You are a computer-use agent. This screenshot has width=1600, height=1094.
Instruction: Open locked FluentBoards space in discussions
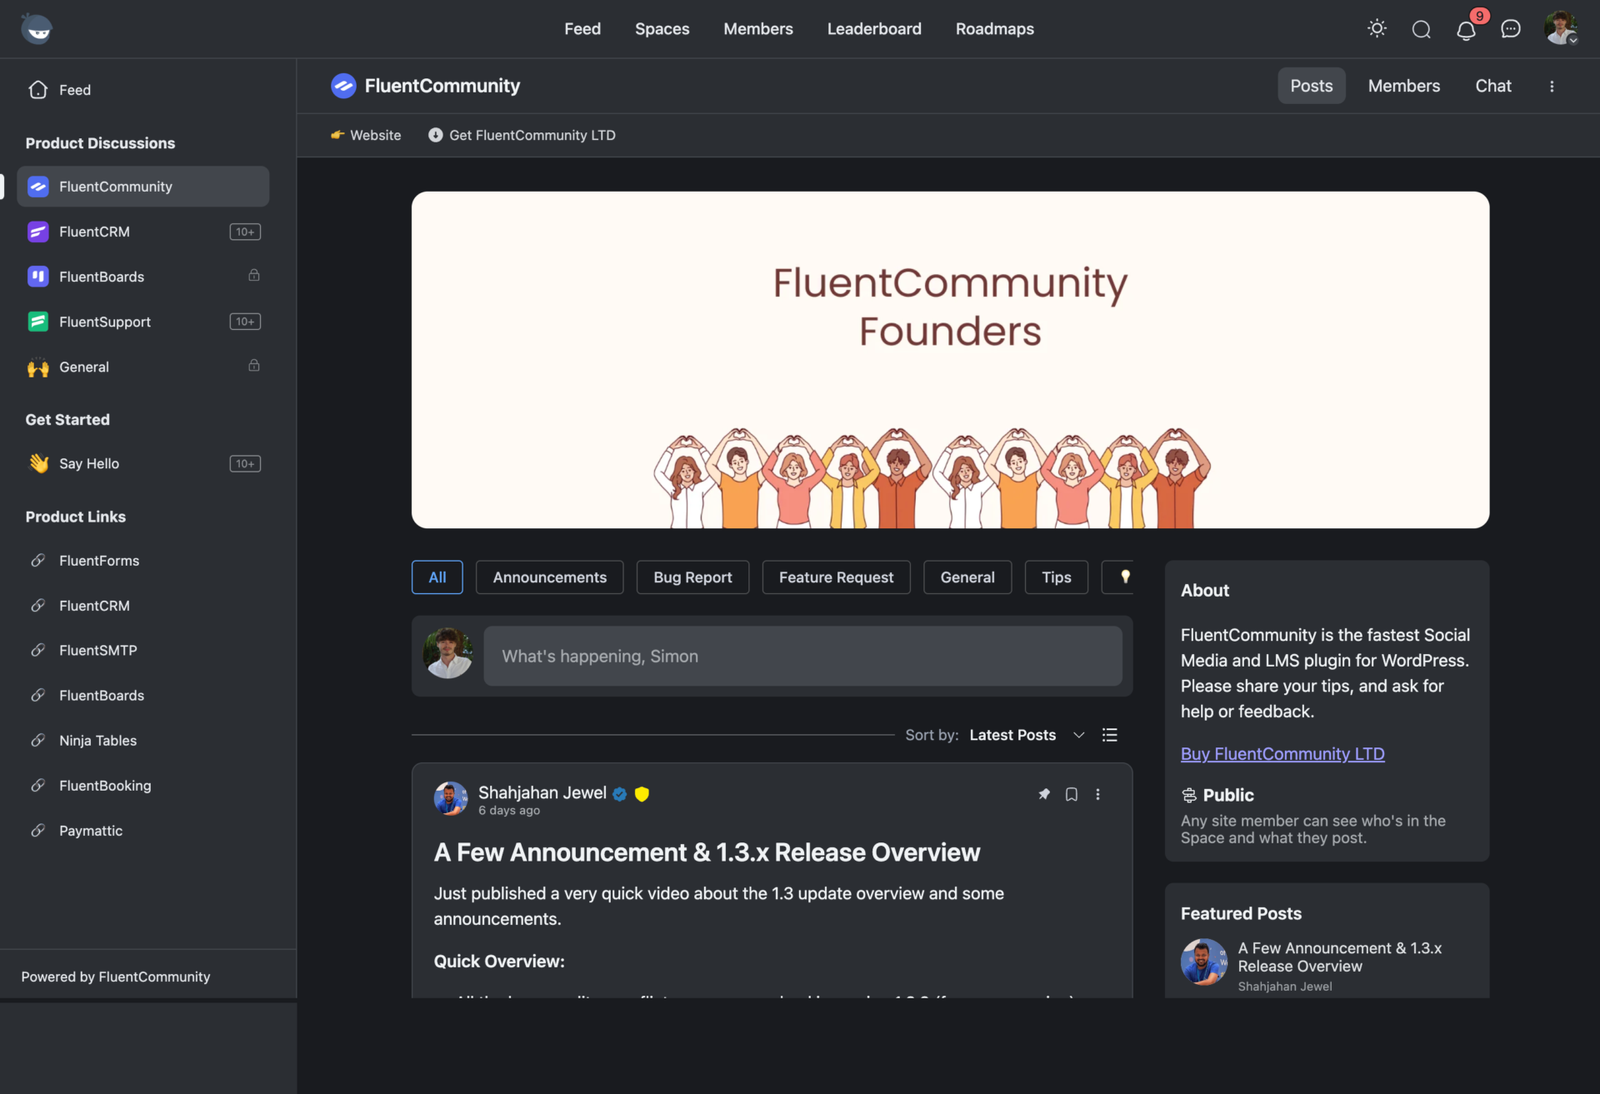[143, 277]
